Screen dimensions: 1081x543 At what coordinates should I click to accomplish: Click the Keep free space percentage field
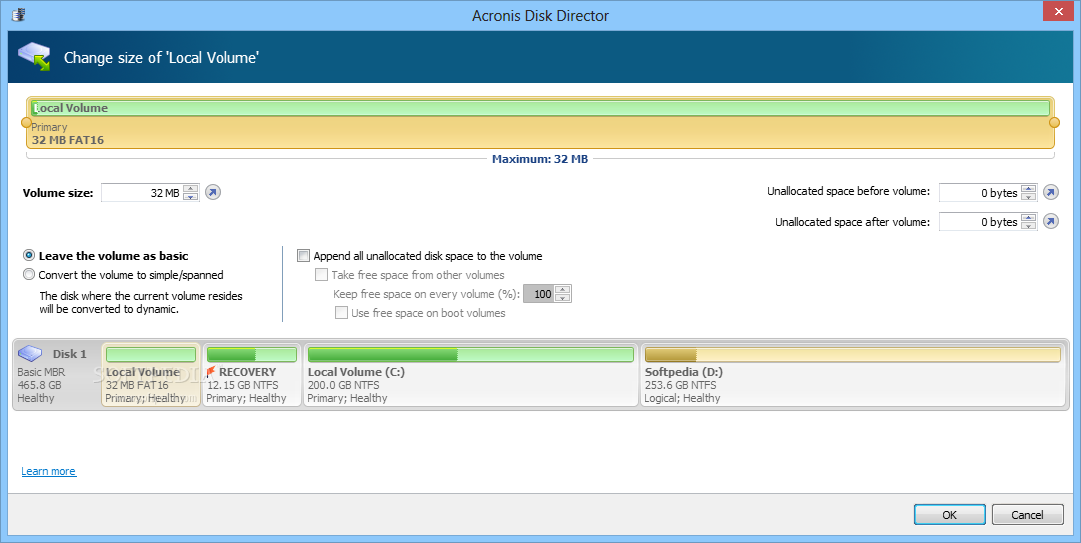(x=540, y=294)
